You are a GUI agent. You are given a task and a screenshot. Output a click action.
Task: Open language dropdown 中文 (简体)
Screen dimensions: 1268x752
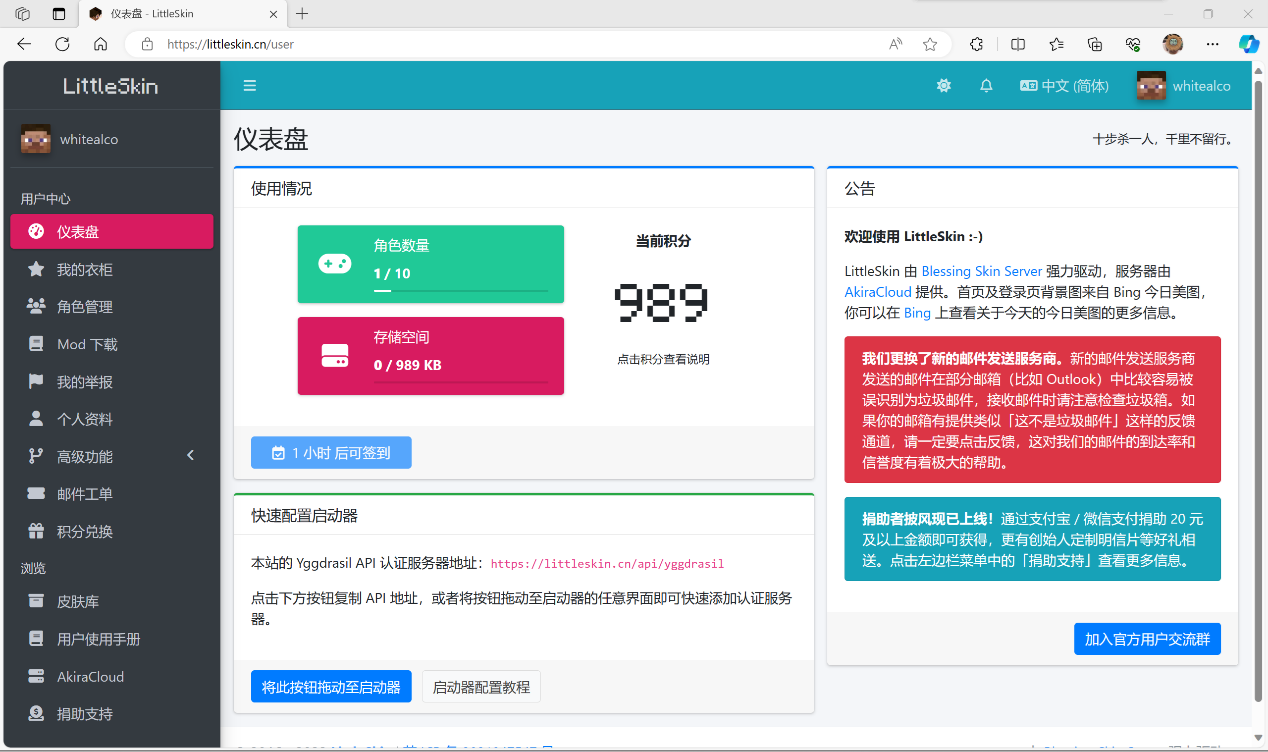point(1064,86)
